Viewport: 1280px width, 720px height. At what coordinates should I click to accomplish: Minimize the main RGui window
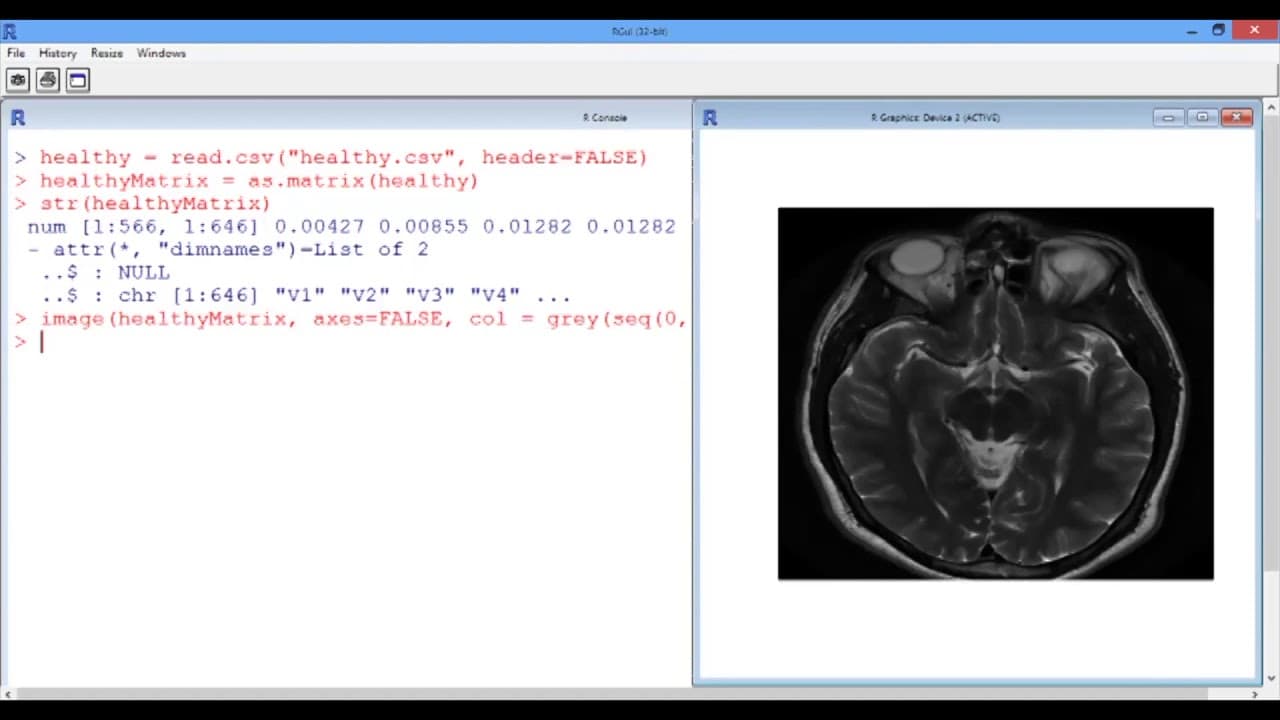pyautogui.click(x=1191, y=31)
